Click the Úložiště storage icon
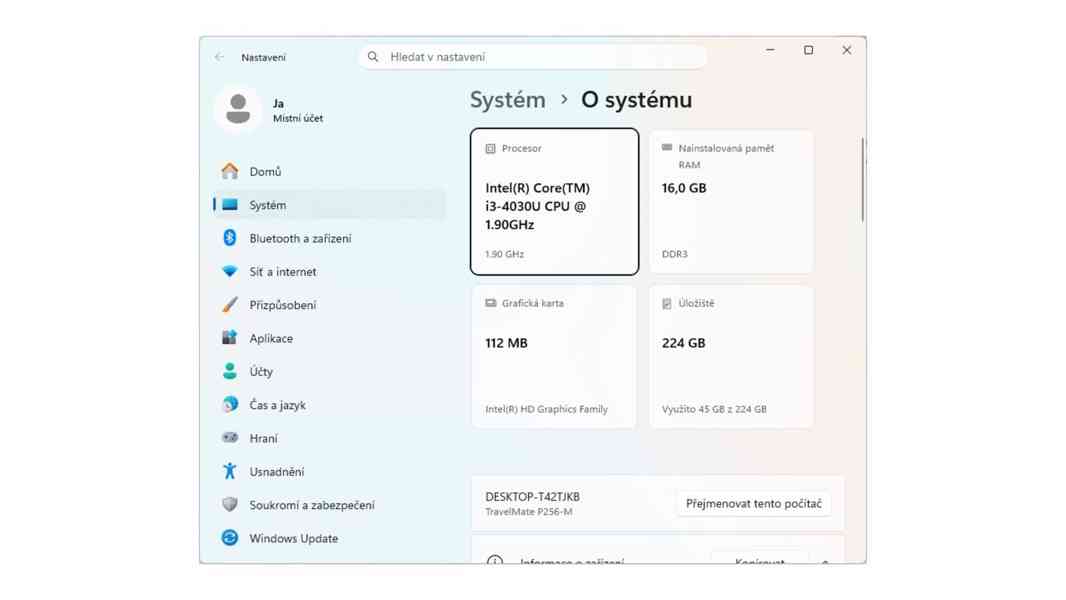 667,304
